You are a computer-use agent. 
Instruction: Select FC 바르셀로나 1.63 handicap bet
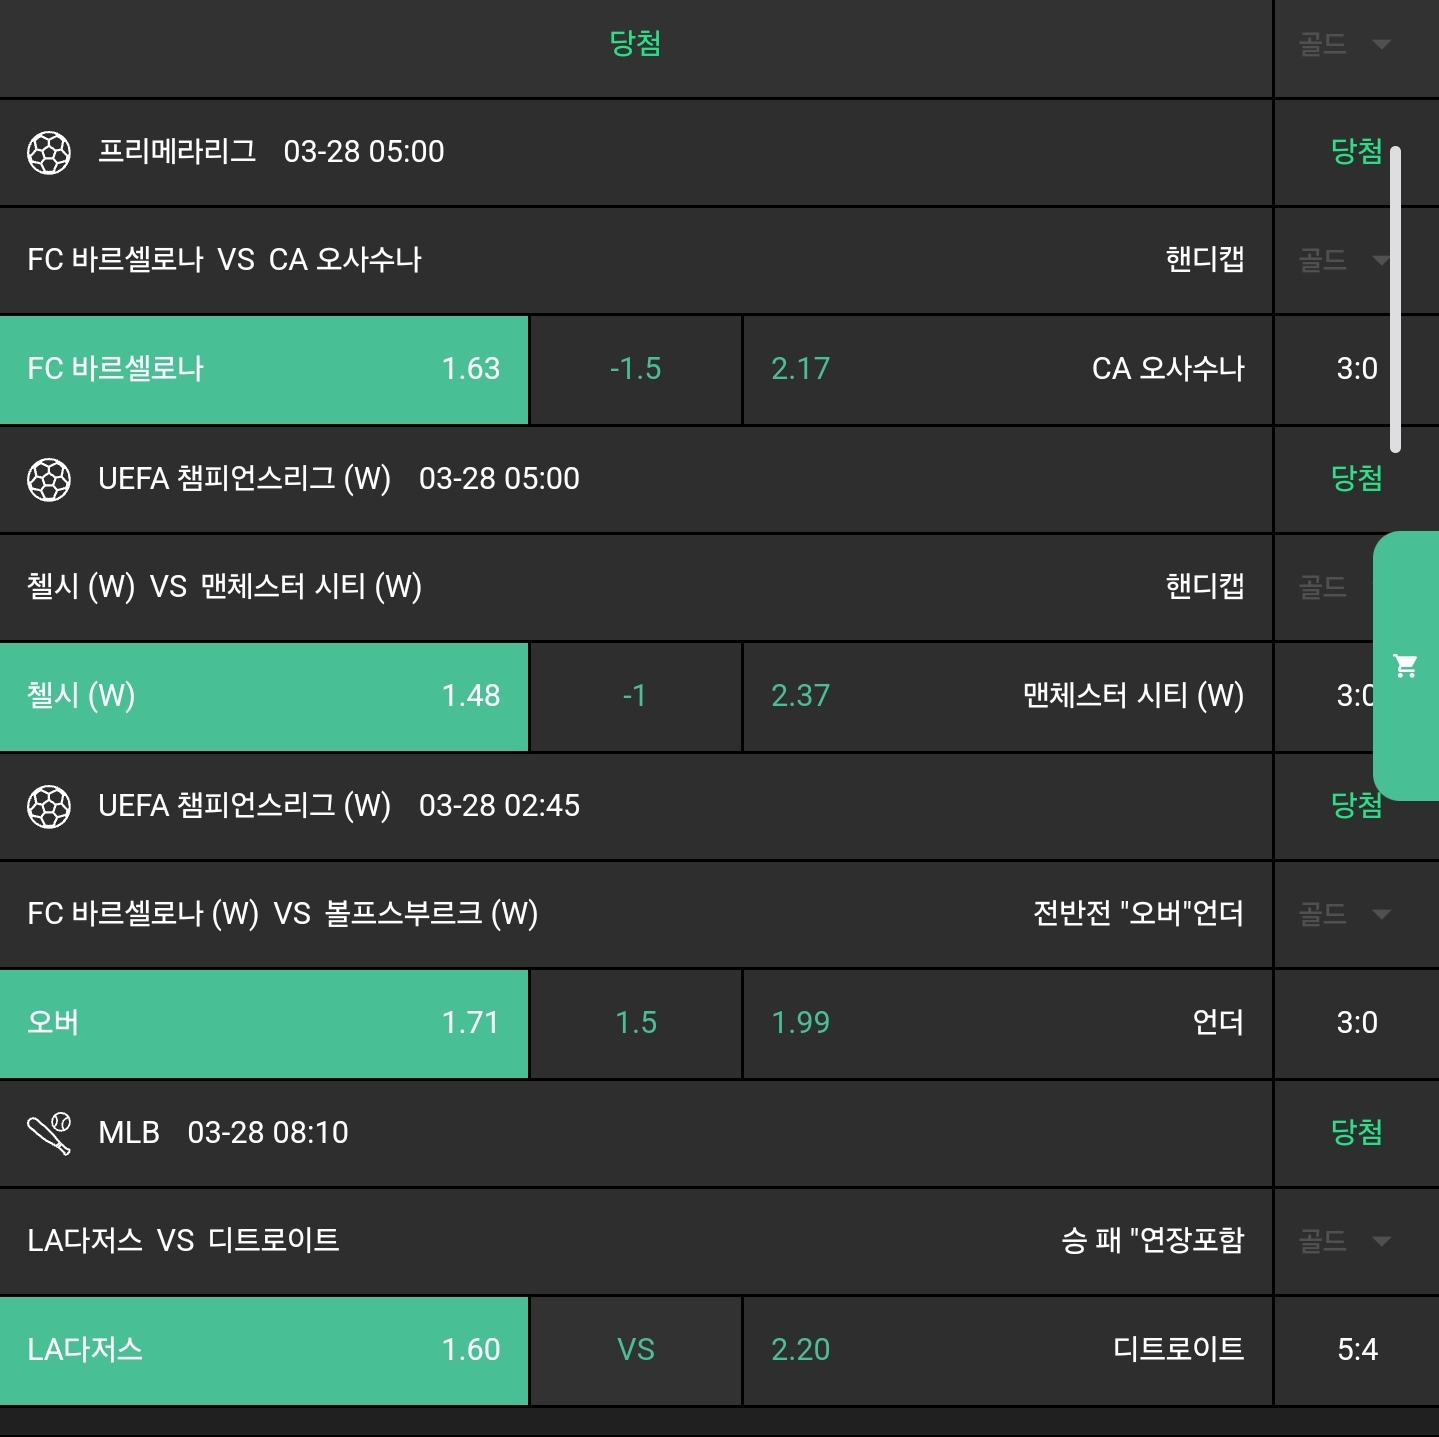tap(264, 370)
